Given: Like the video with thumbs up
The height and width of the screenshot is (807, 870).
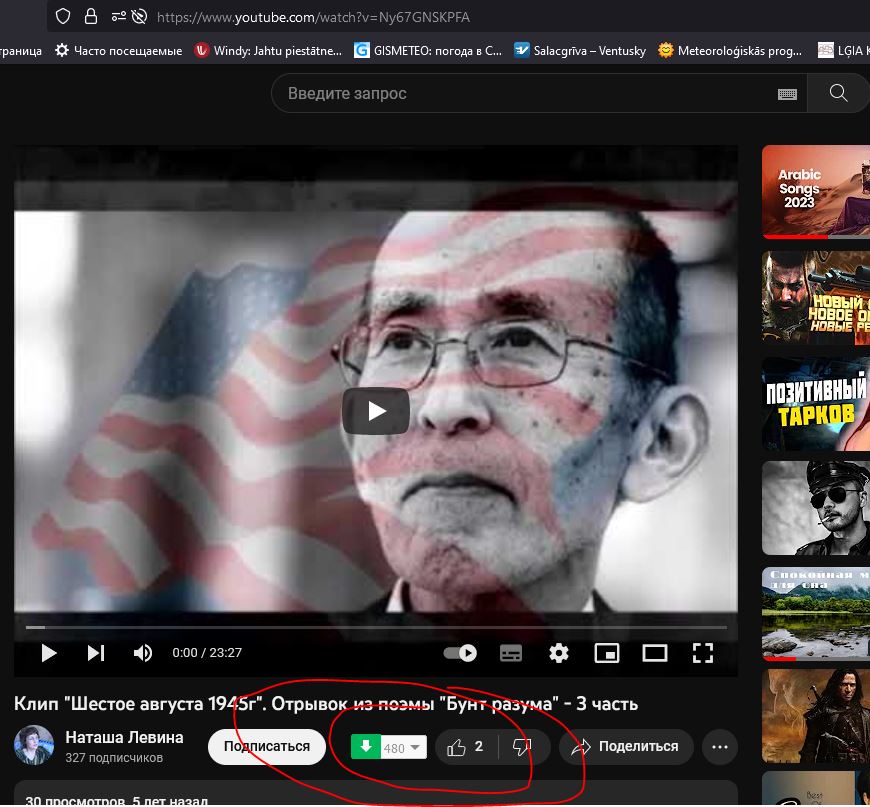Looking at the screenshot, I should click(466, 747).
